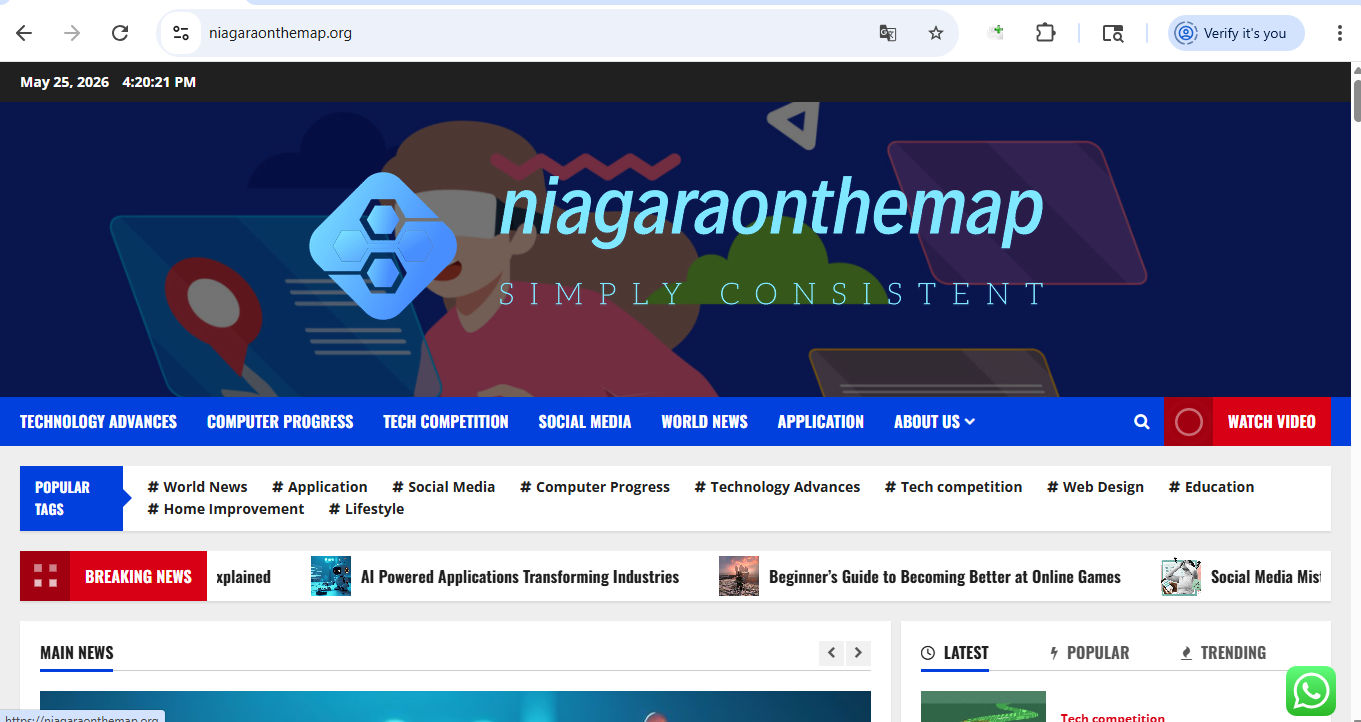This screenshot has width=1361, height=722.
Task: Click the AI Powered Applications news thumbnail
Action: 331,576
